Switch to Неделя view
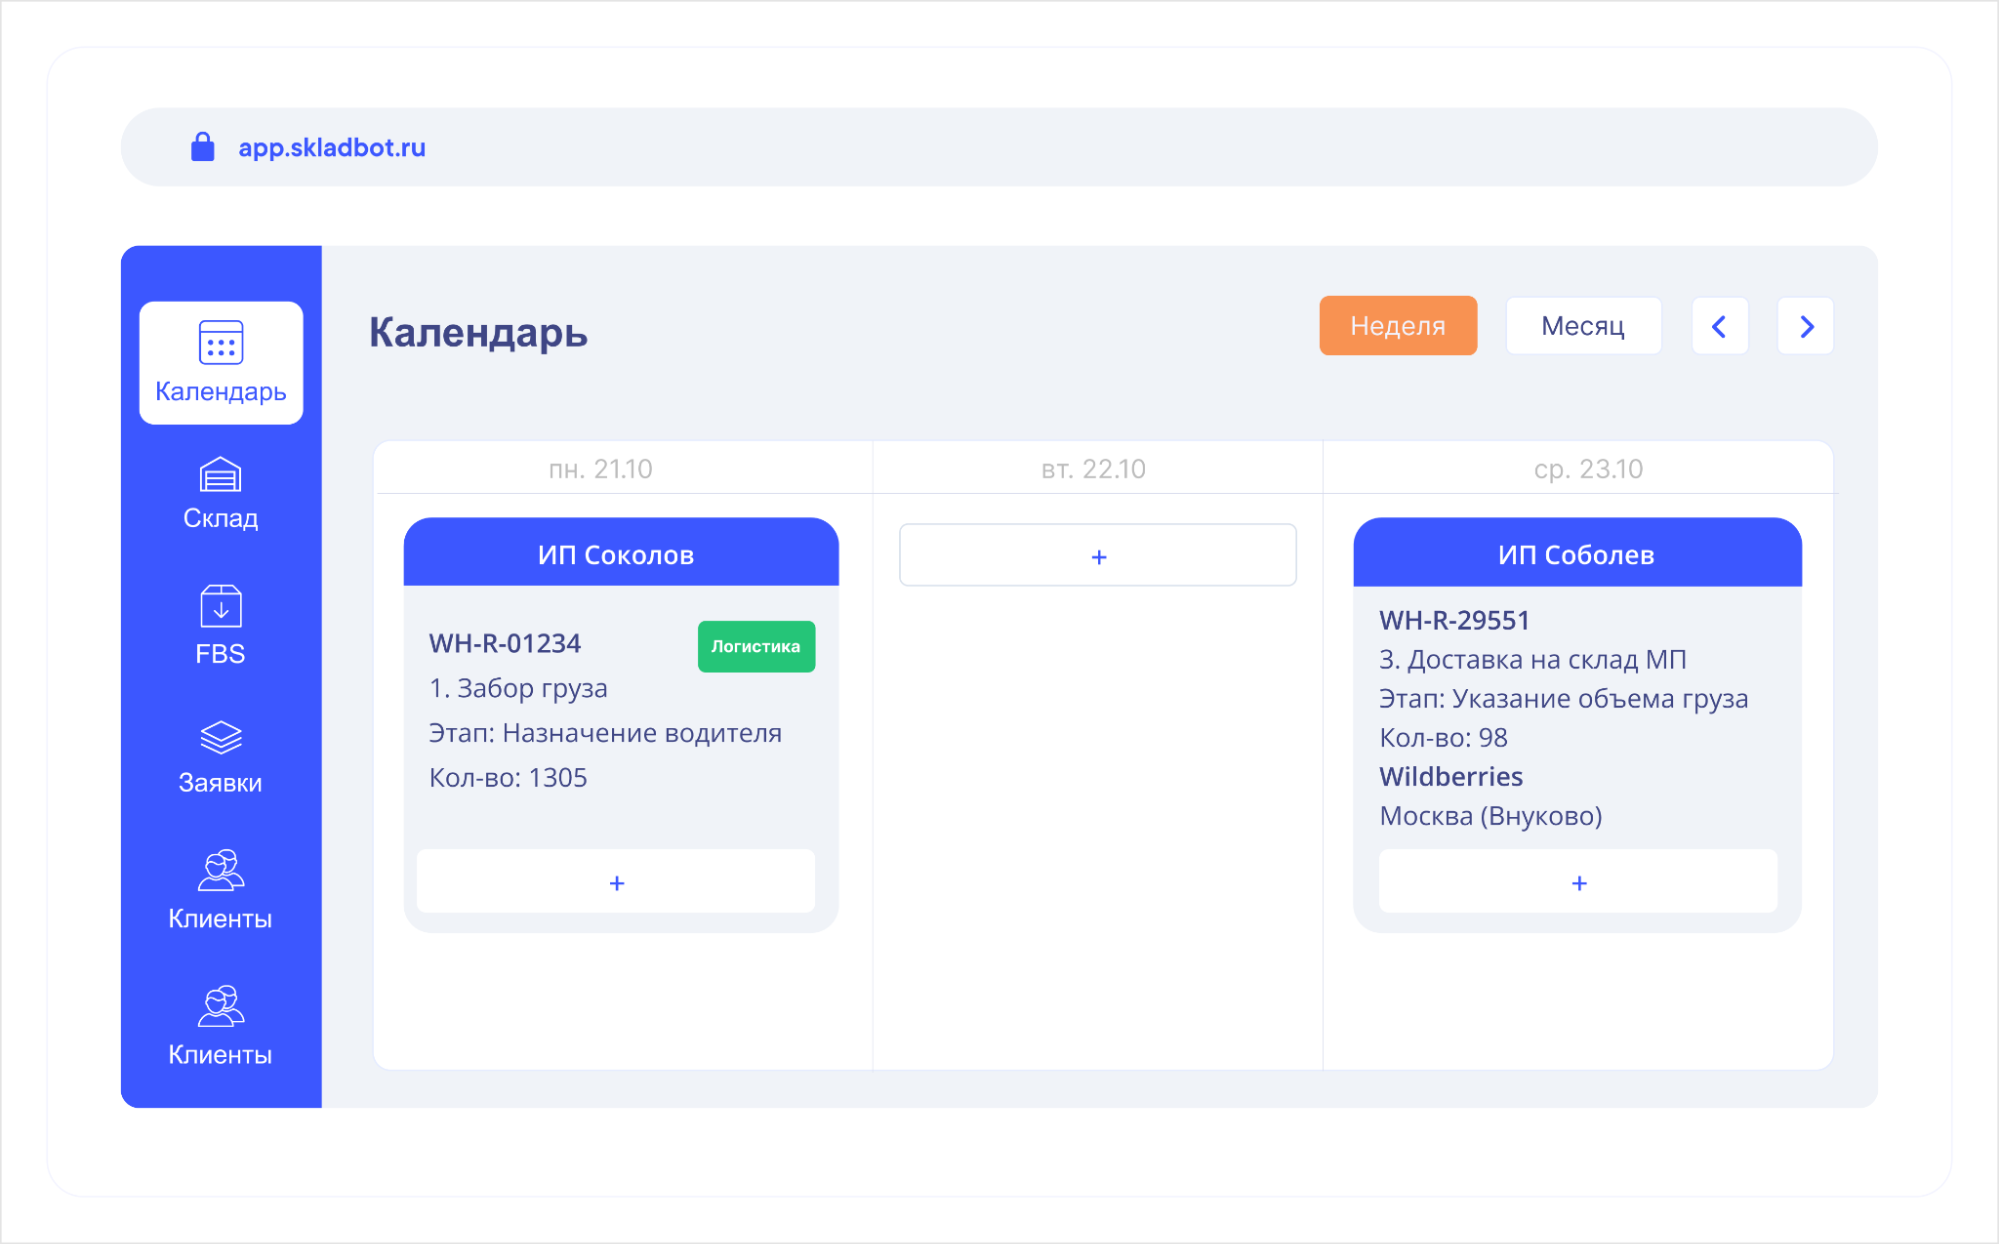The height and width of the screenshot is (1244, 1999). [1397, 326]
